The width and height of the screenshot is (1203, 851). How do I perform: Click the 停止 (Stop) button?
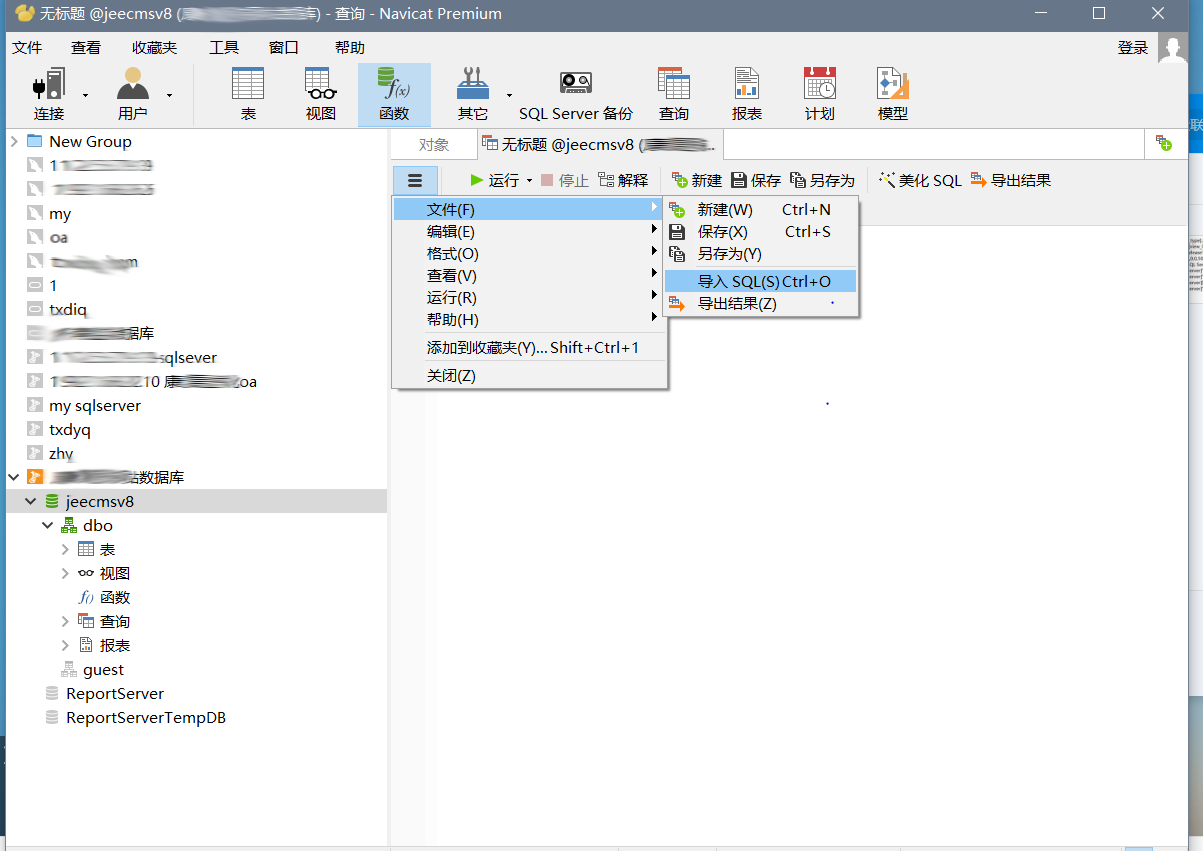point(565,181)
